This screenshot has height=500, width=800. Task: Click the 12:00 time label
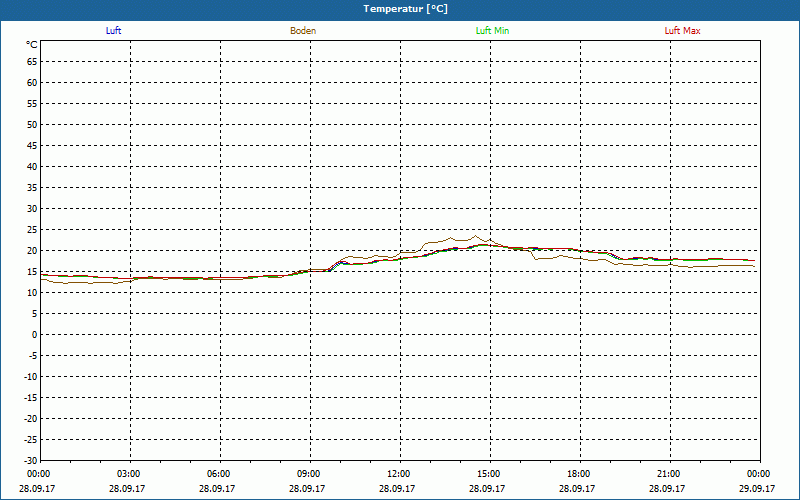(399, 474)
